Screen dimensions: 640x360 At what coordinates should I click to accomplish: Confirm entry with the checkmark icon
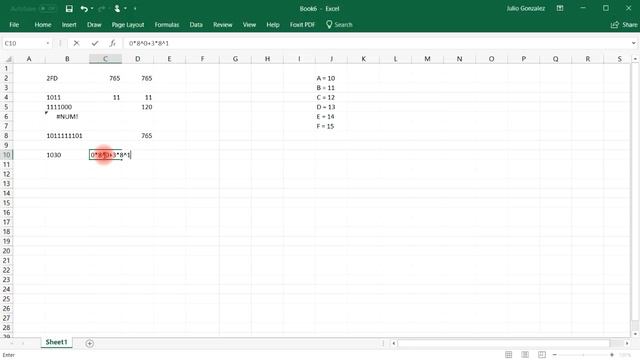click(x=95, y=43)
